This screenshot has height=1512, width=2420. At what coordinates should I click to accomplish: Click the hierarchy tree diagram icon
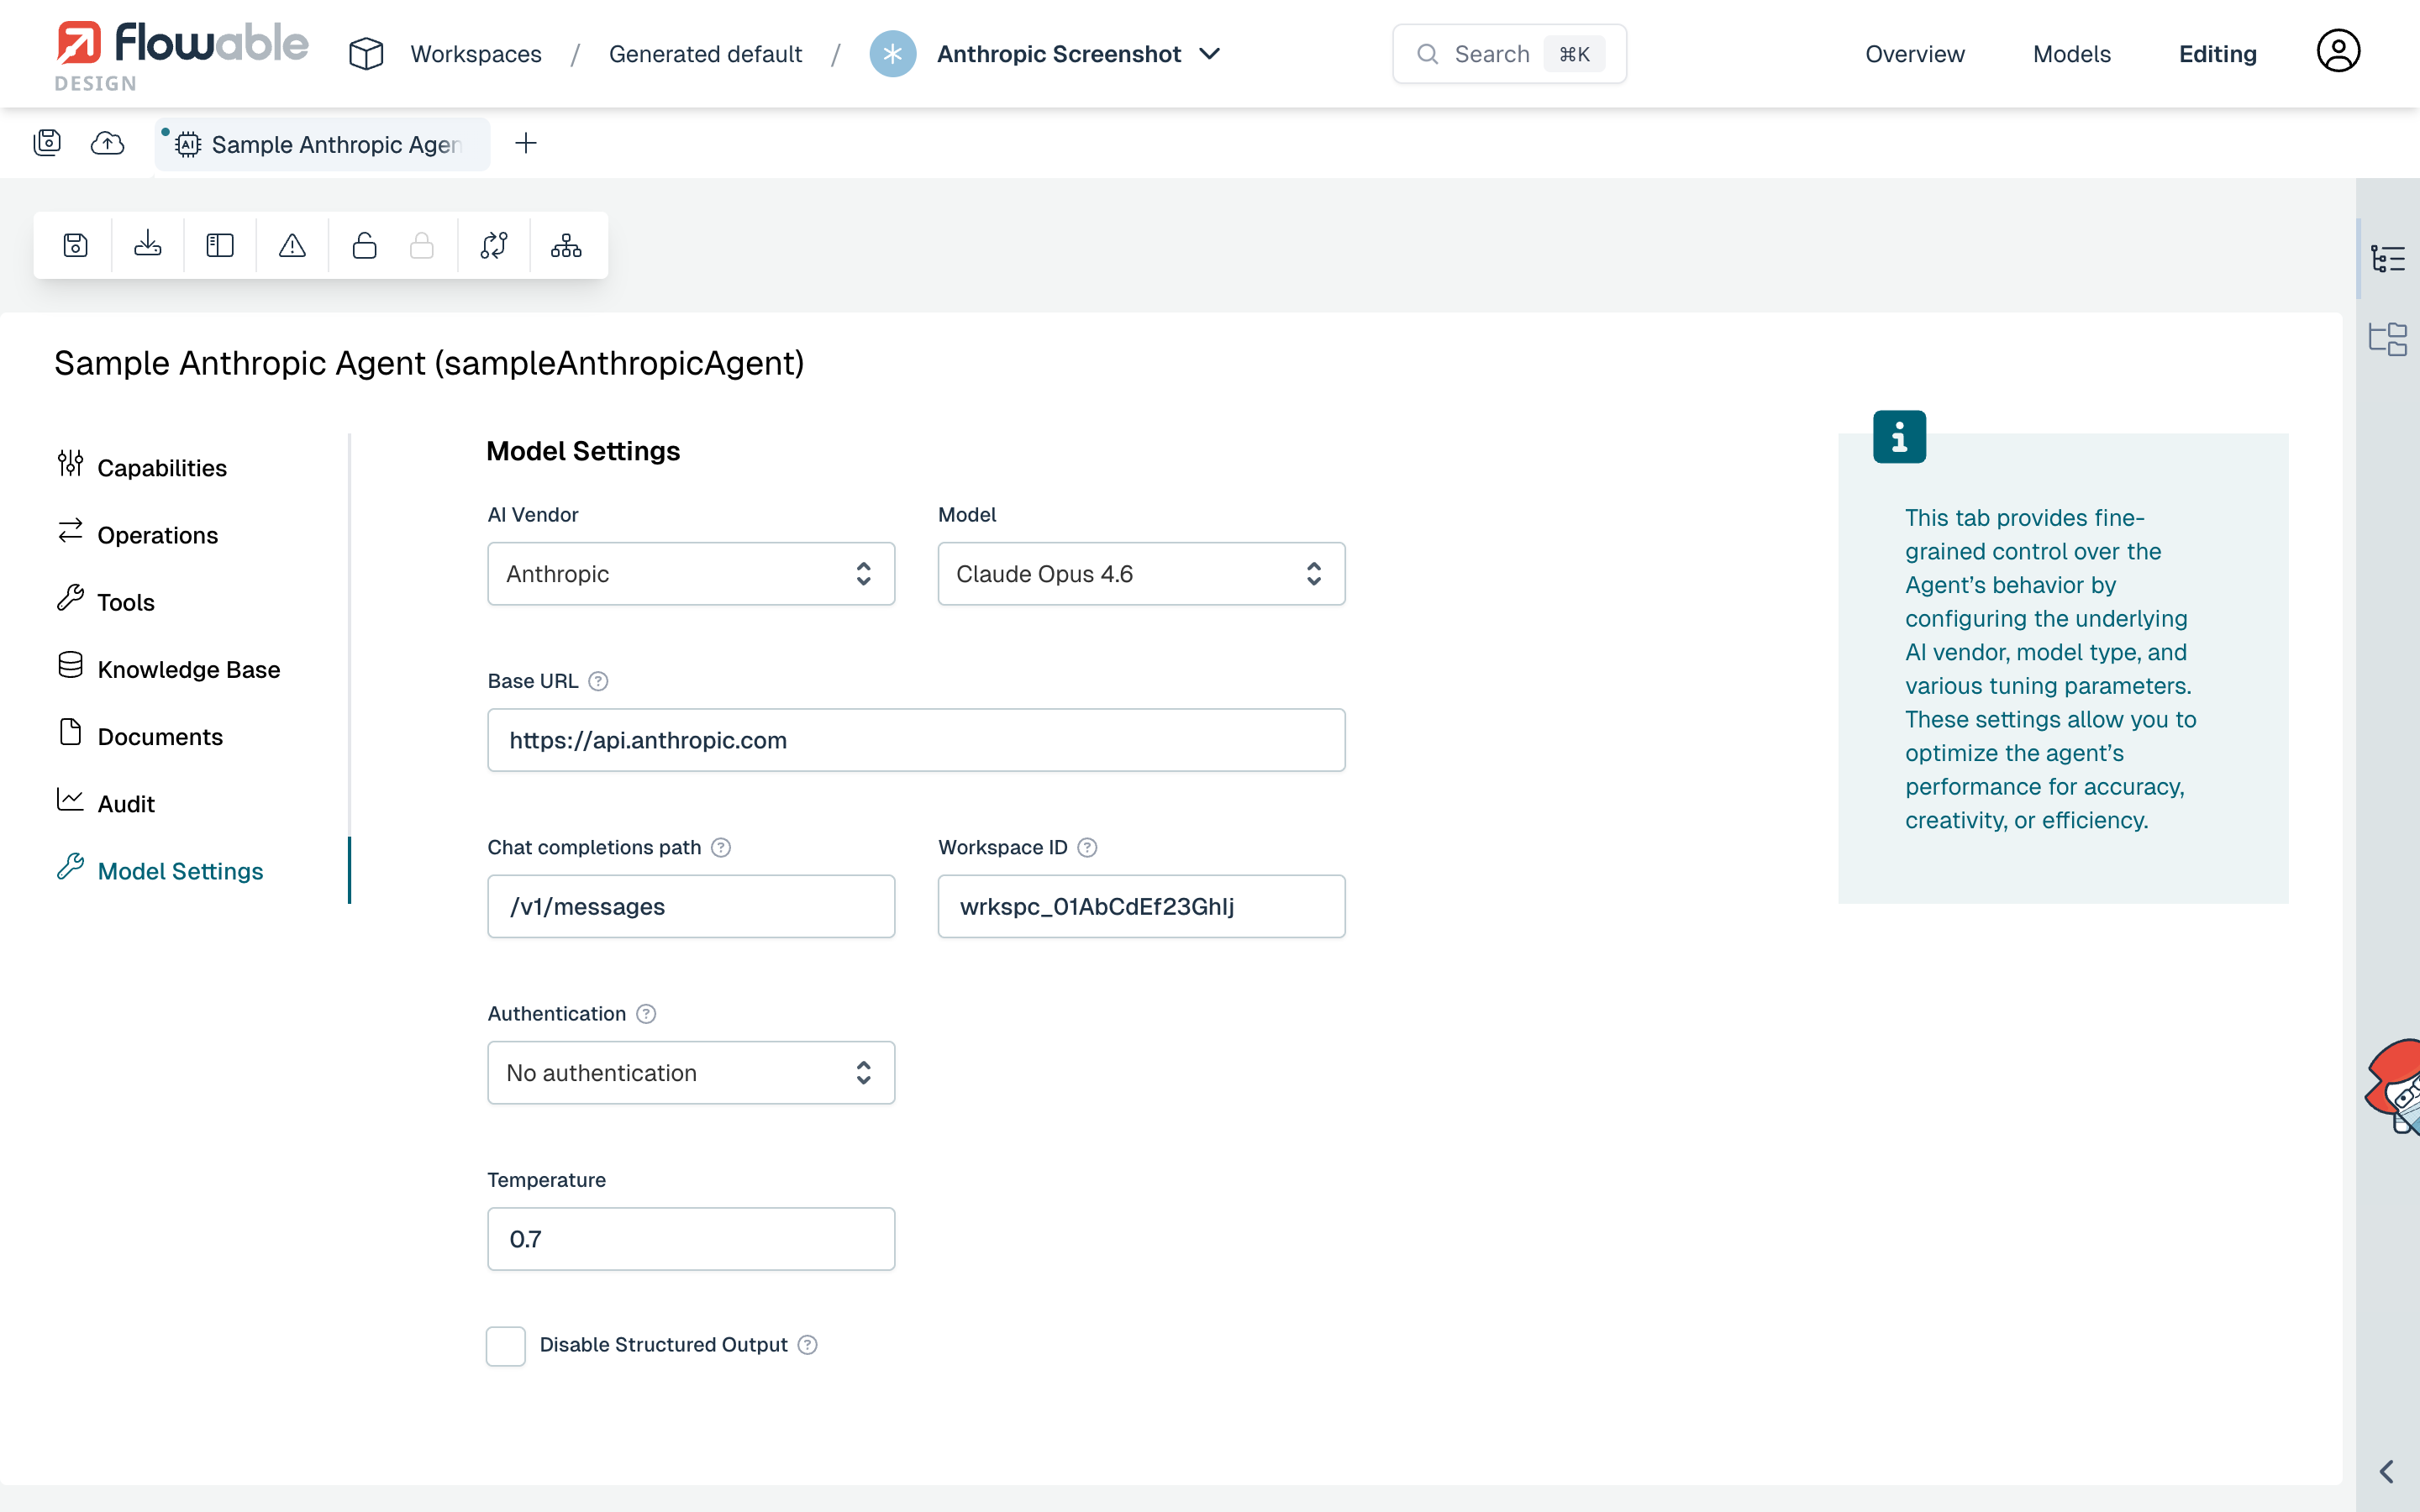coord(566,245)
